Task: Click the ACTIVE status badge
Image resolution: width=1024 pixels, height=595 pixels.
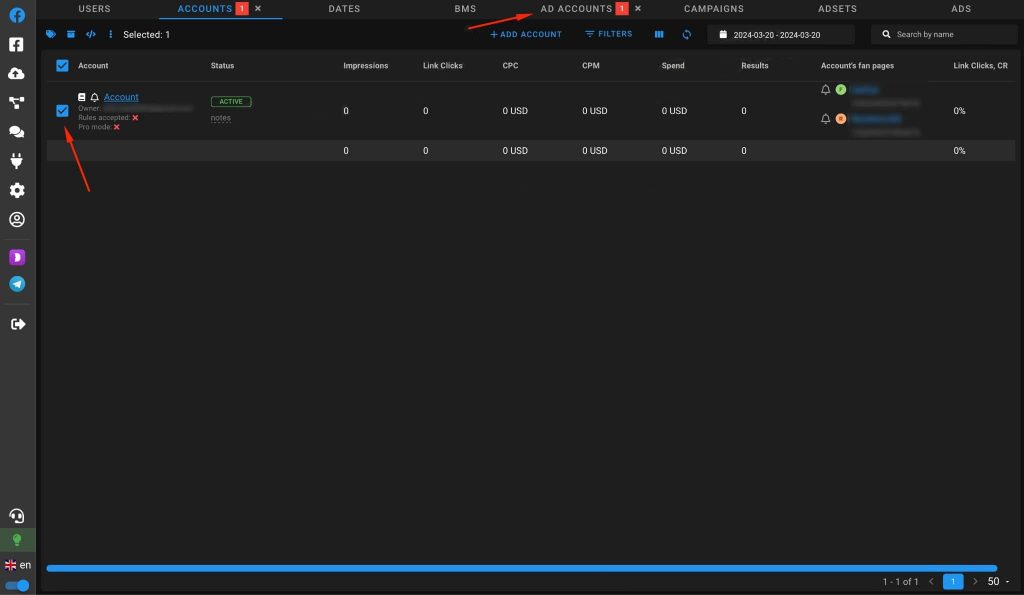Action: coord(231,101)
